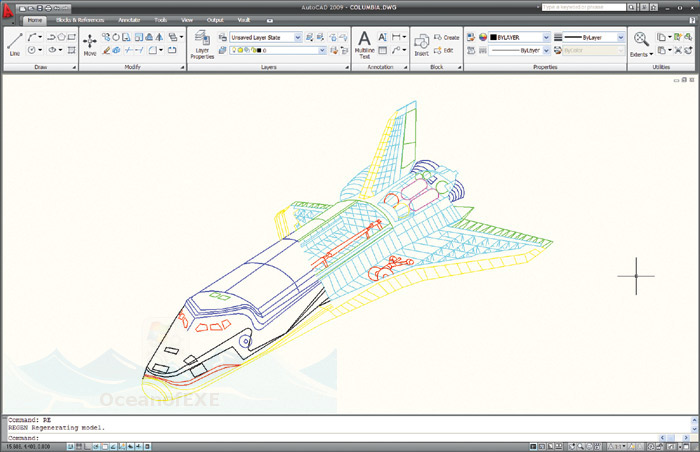
Task: Click the Insert block icon
Action: 421,45
